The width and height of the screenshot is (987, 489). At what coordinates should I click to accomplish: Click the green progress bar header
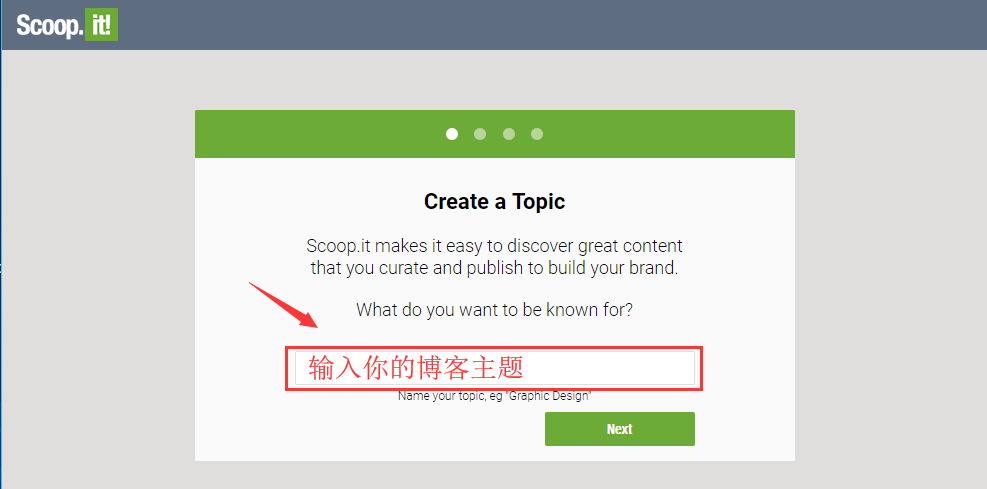point(495,134)
